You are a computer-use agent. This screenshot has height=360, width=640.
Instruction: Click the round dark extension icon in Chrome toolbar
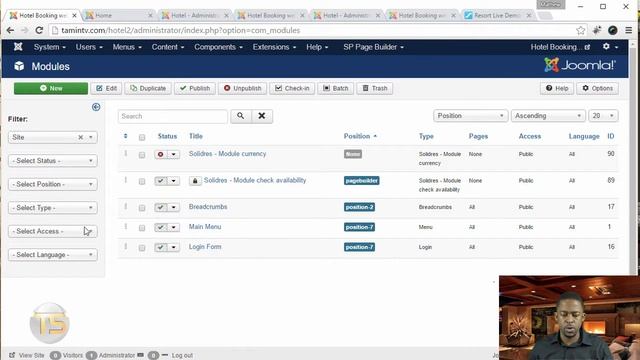pos(613,30)
